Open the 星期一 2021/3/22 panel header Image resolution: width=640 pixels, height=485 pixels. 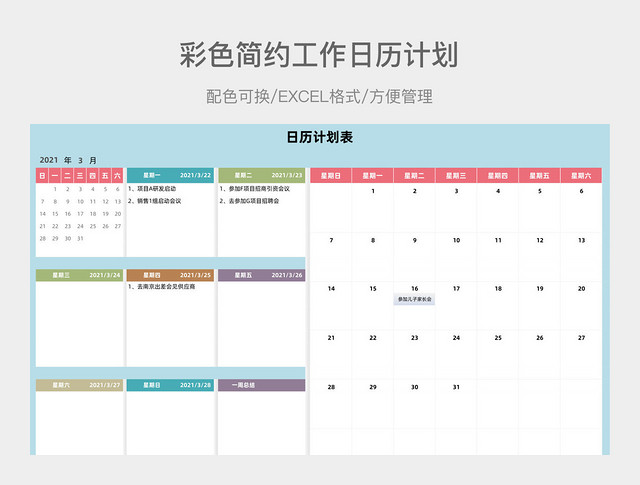170,175
